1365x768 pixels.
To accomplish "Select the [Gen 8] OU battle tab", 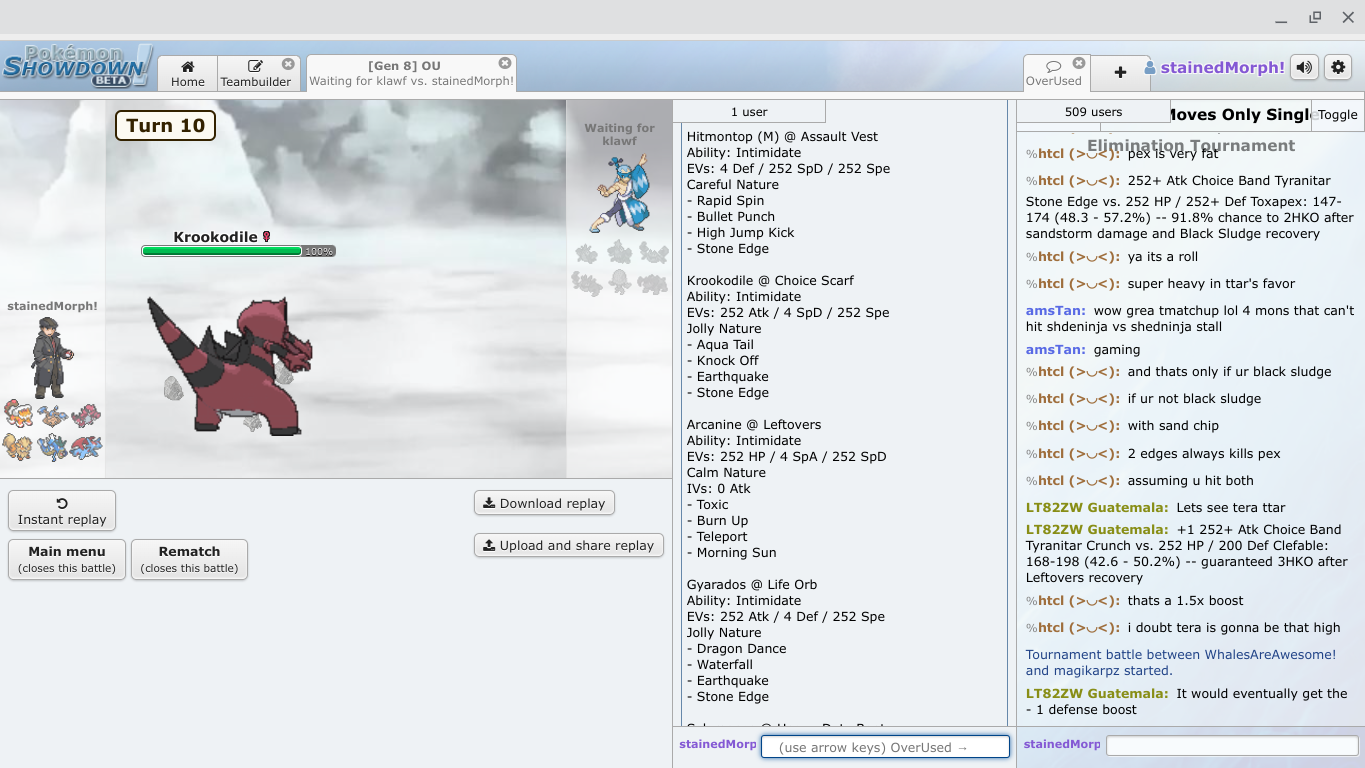I will [x=411, y=74].
